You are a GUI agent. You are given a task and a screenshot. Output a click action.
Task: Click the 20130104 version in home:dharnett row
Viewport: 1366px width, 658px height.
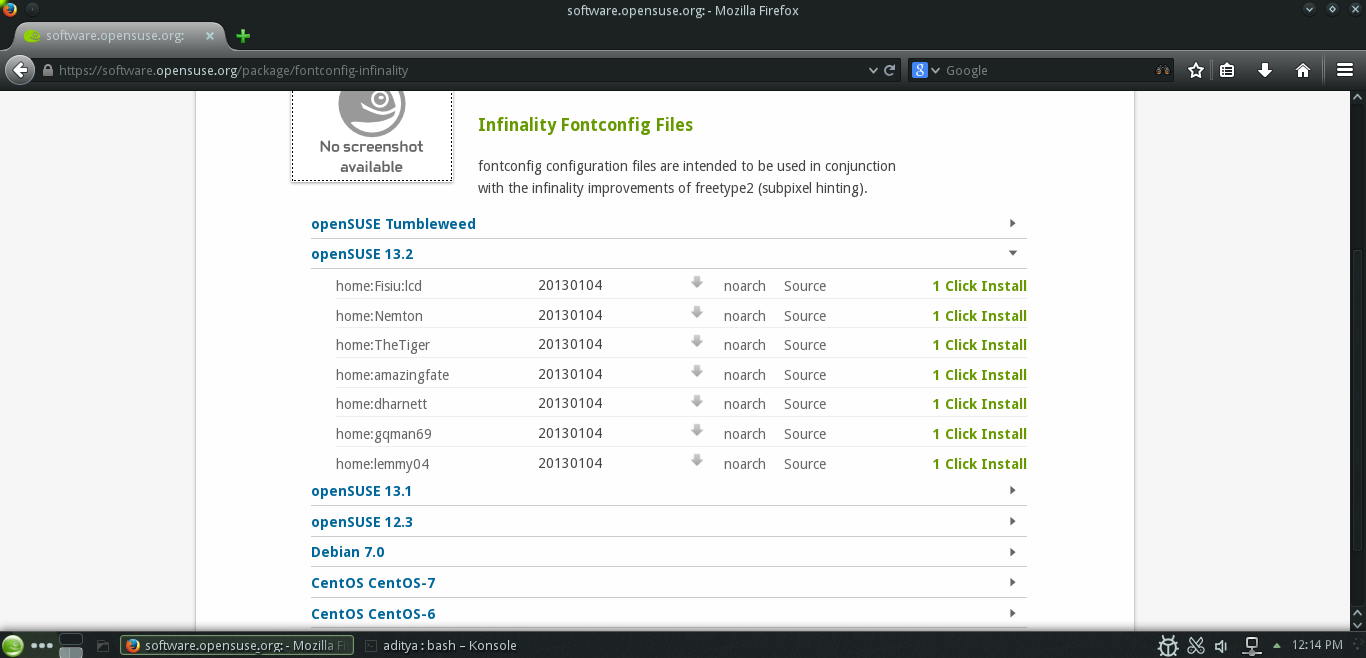[x=570, y=404]
